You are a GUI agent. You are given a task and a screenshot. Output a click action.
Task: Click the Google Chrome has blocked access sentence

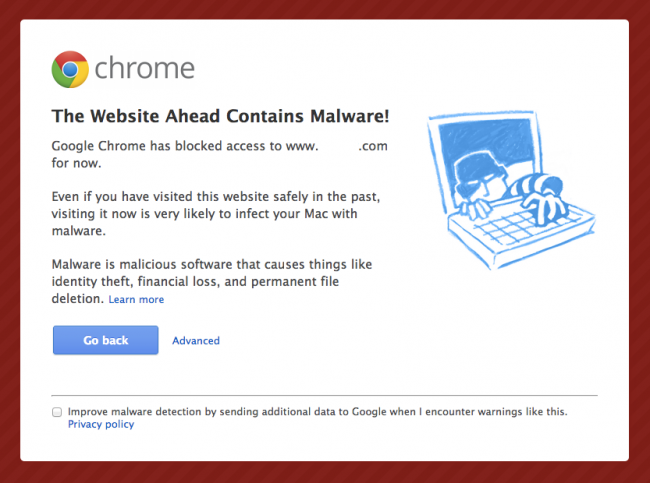point(219,154)
